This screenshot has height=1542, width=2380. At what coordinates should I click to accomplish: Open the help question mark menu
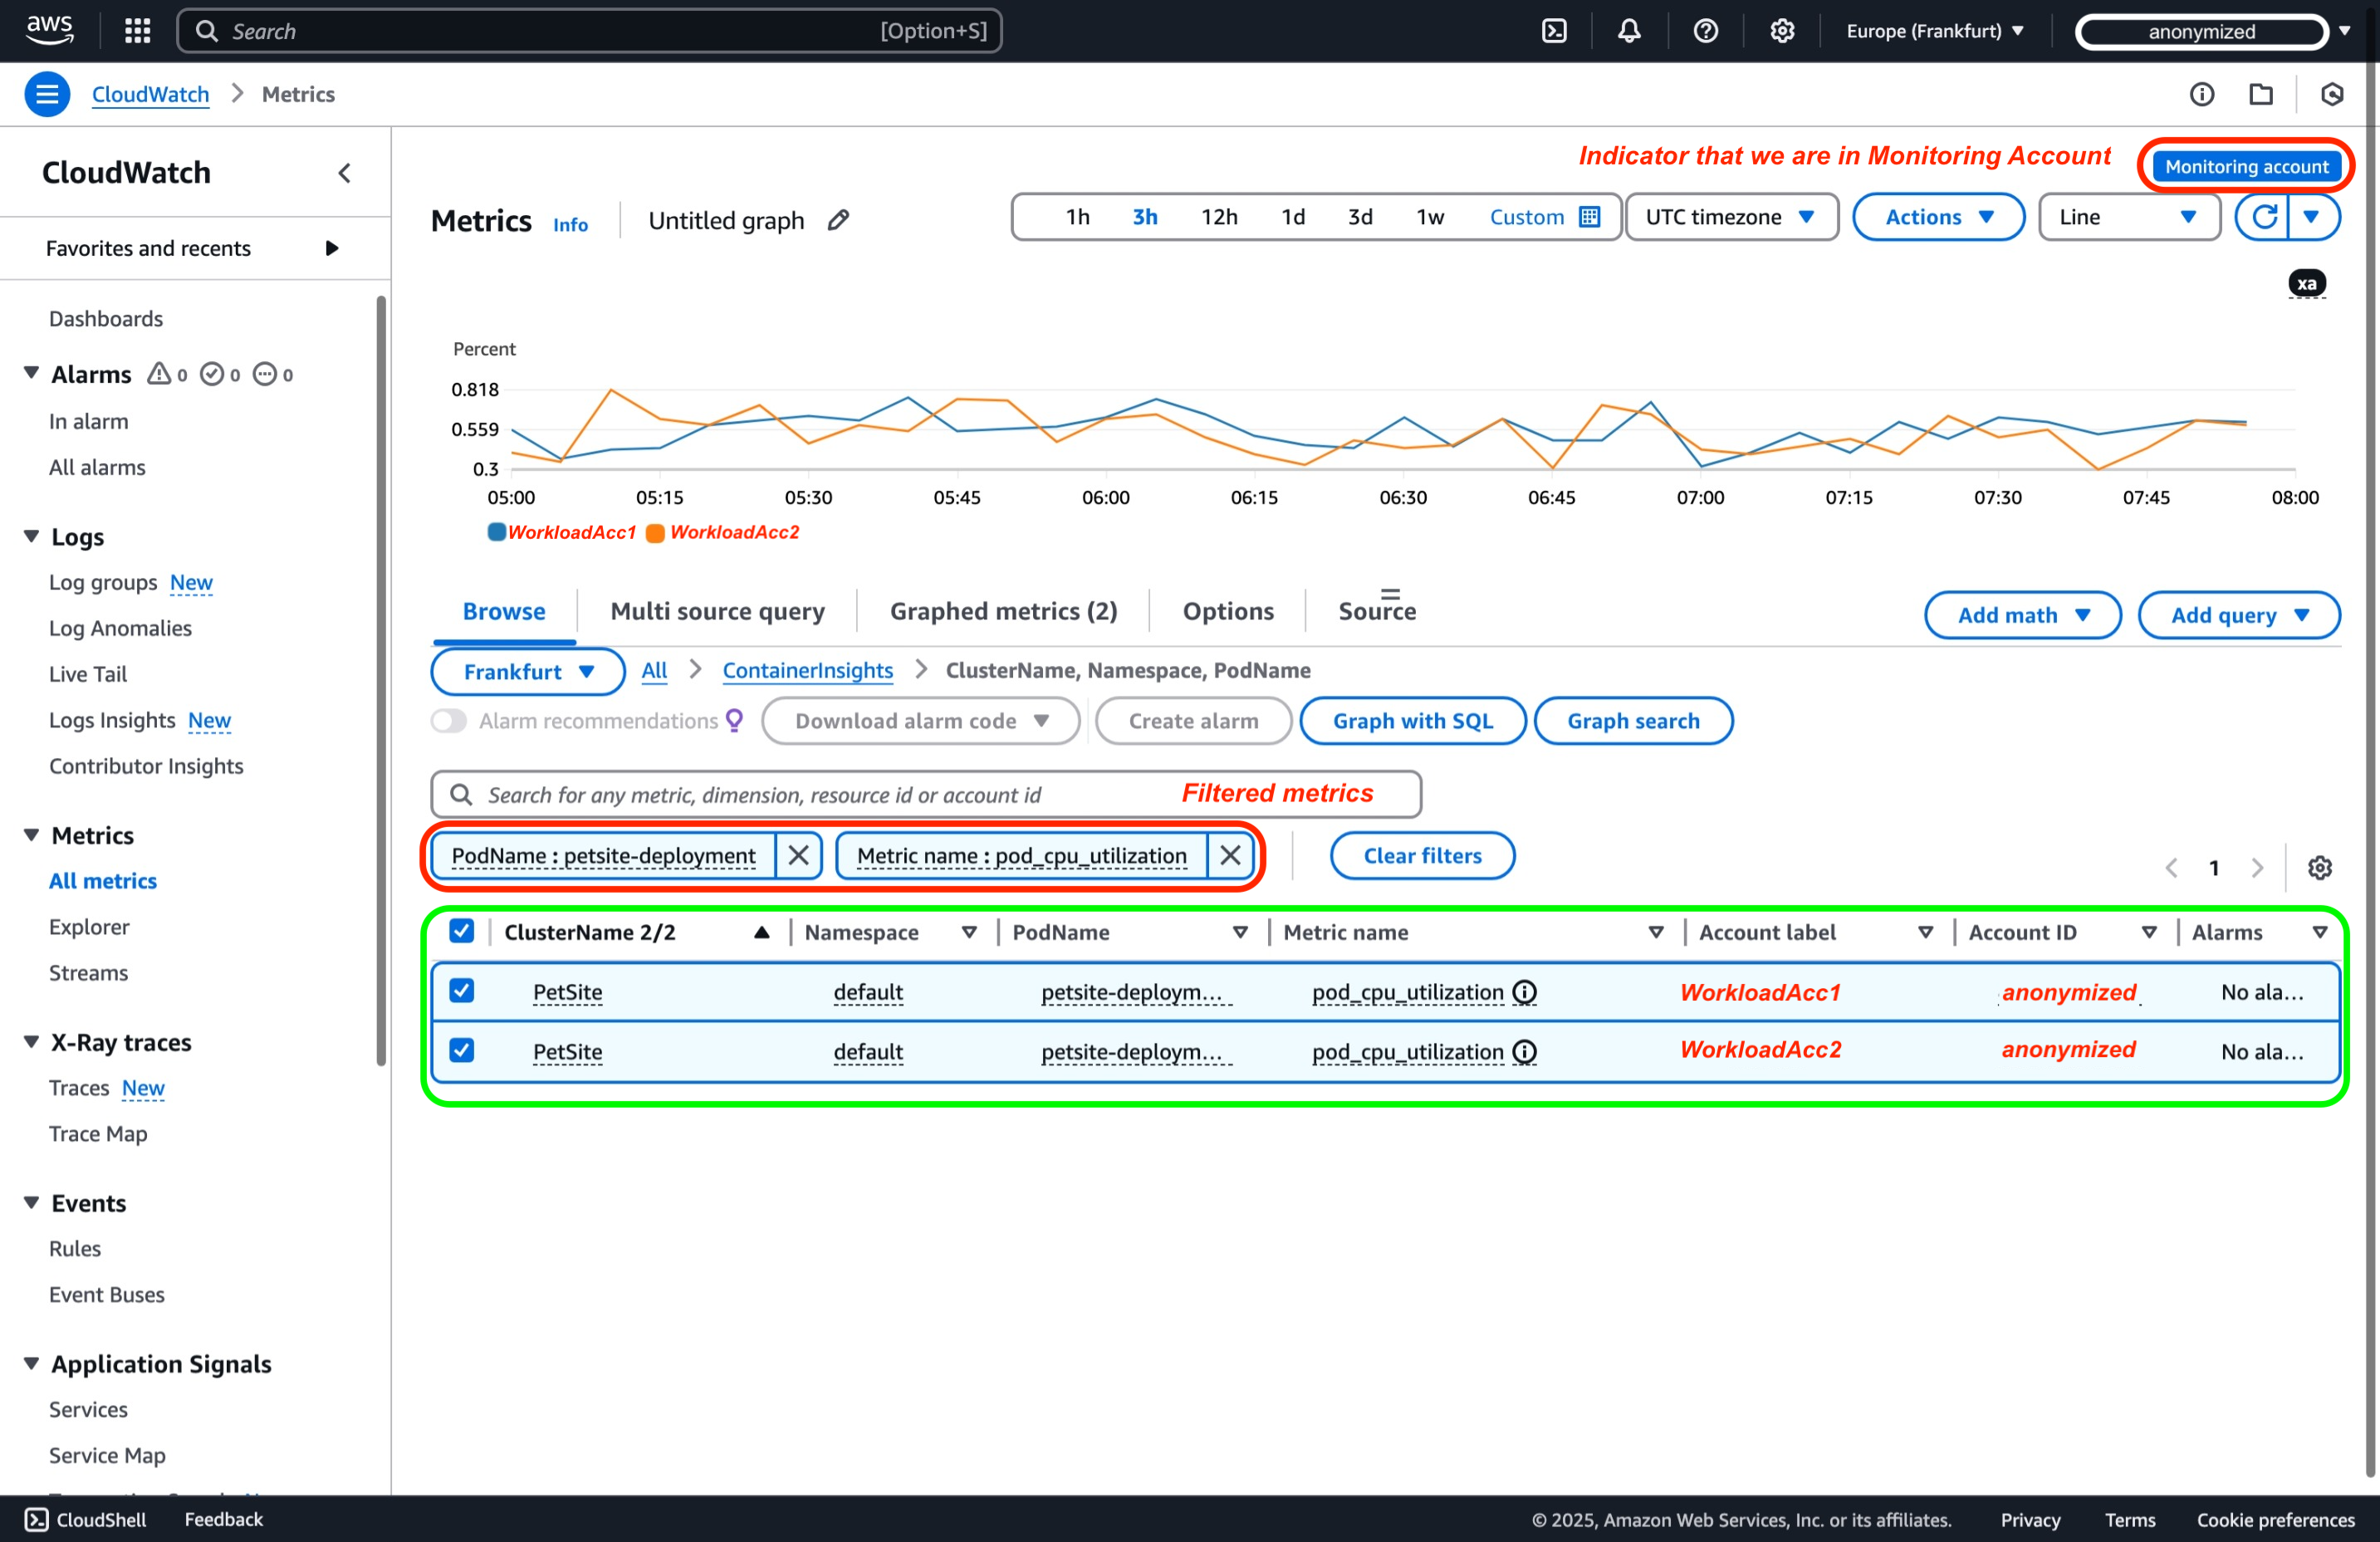pyautogui.click(x=1705, y=31)
